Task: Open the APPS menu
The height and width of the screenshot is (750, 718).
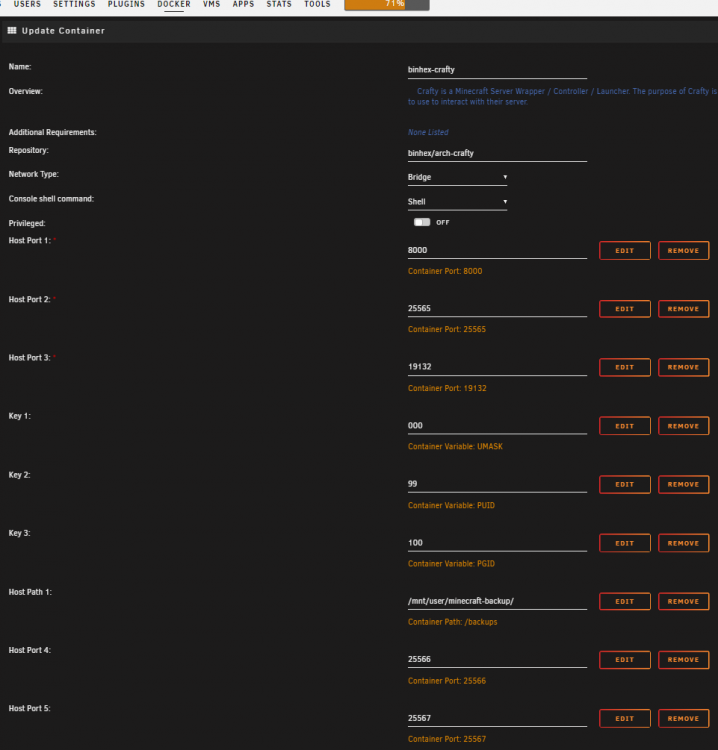Action: (x=243, y=4)
